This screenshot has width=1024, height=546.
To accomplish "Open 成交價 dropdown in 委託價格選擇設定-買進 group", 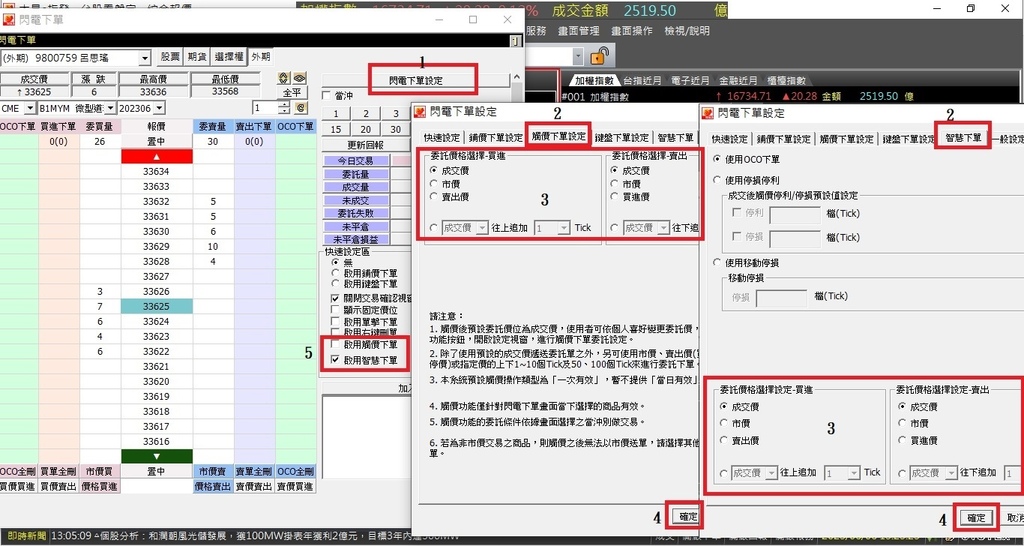I will point(771,473).
